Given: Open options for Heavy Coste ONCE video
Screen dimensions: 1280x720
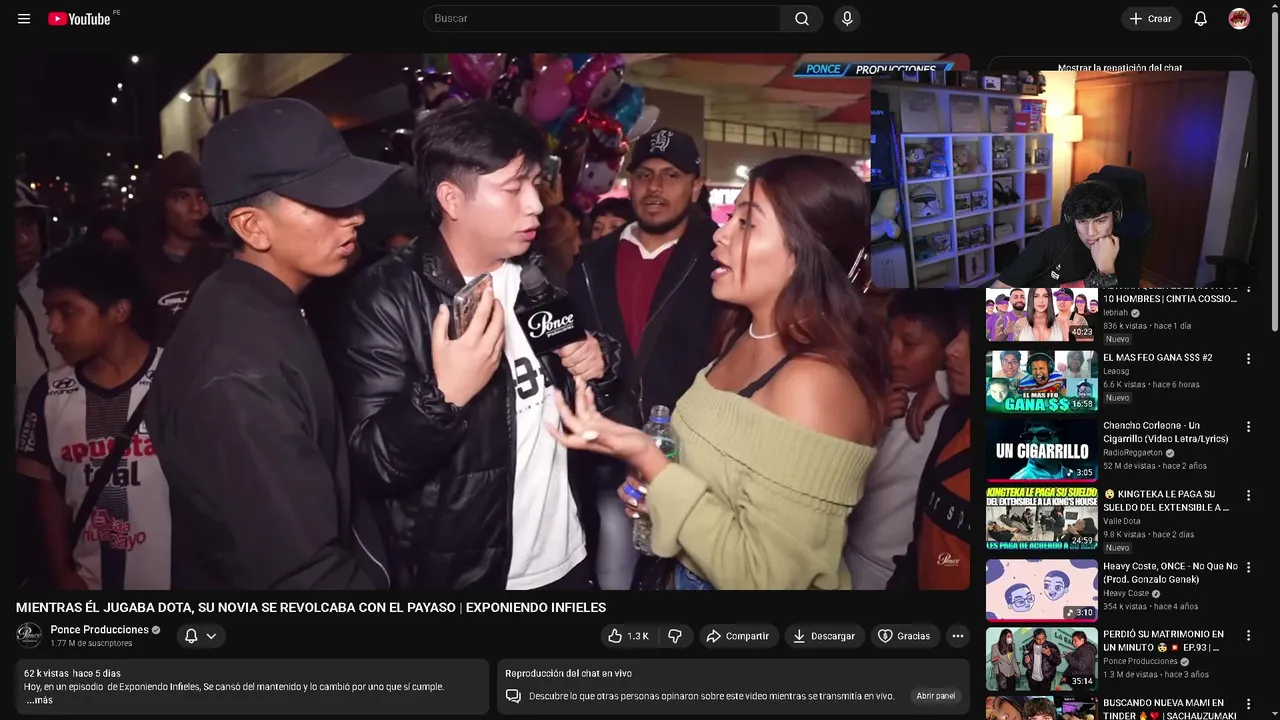Looking at the screenshot, I should pos(1248,567).
